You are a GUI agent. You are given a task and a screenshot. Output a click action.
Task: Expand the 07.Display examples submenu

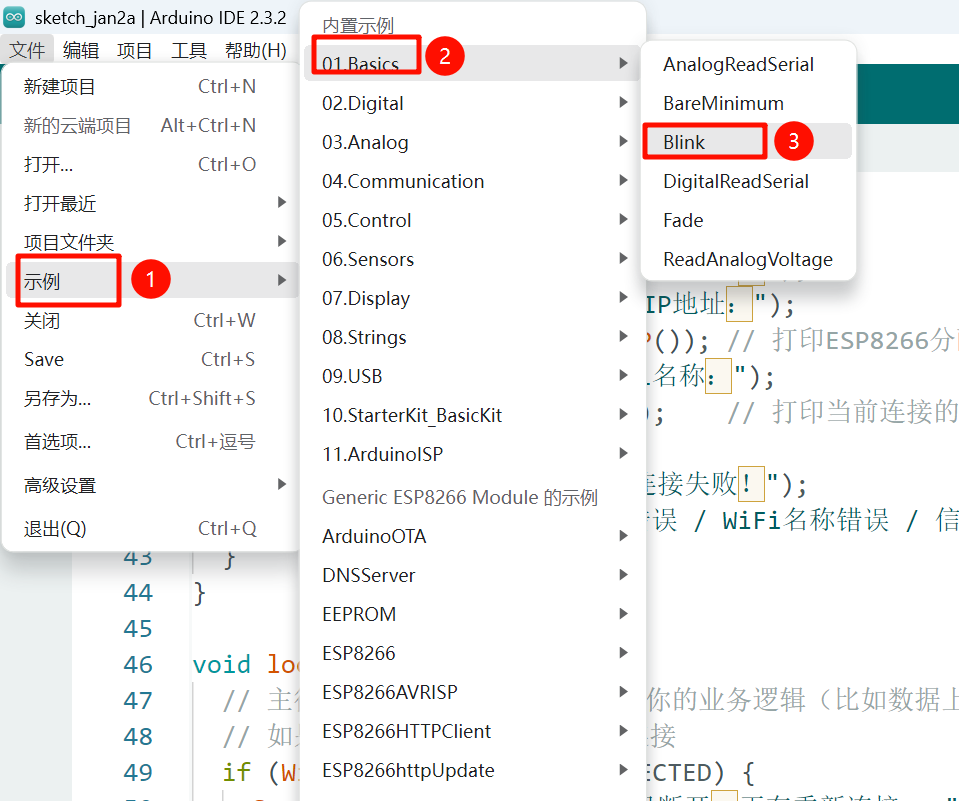pyautogui.click(x=472, y=298)
